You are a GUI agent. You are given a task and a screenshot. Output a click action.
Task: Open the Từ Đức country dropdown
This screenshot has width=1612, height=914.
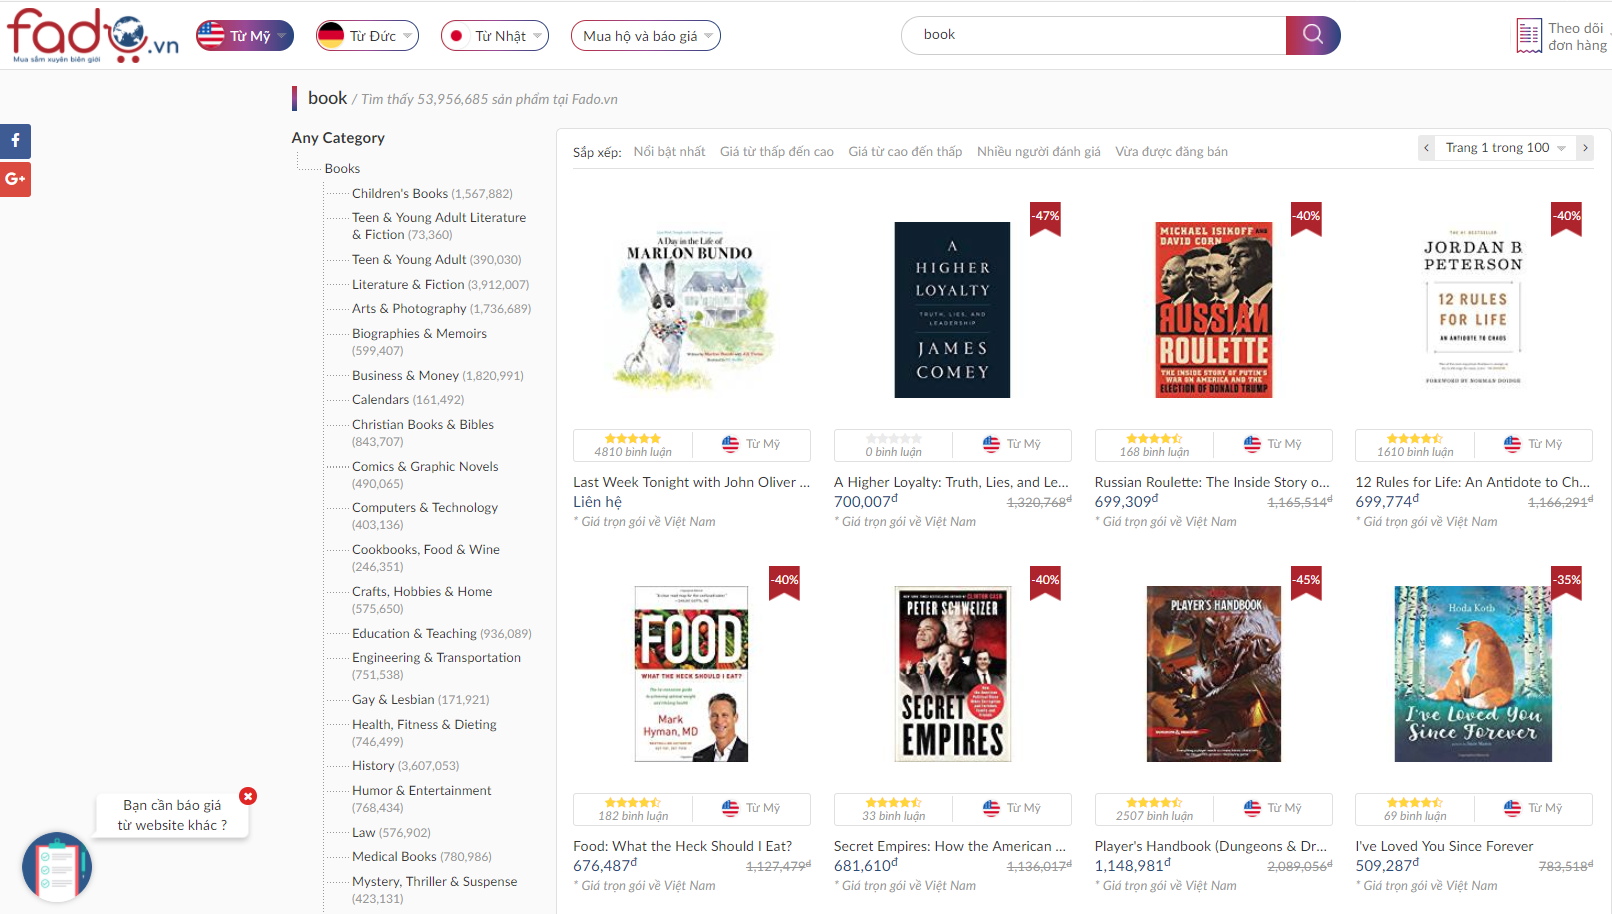(x=367, y=36)
